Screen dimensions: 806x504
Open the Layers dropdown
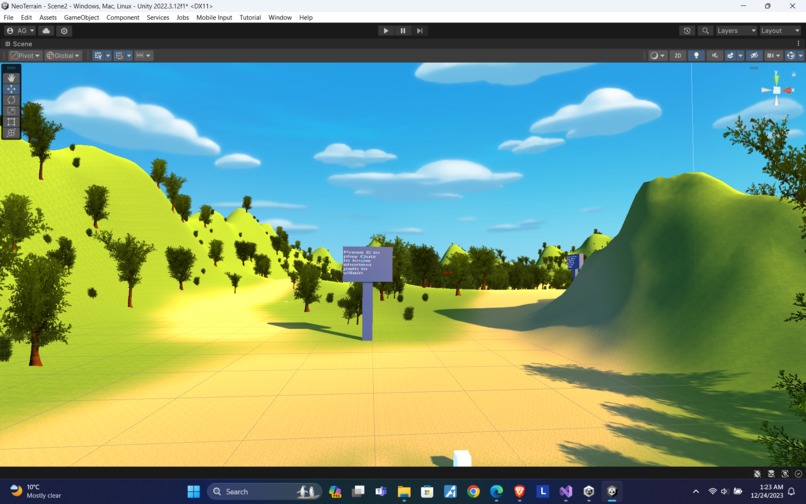coord(737,31)
